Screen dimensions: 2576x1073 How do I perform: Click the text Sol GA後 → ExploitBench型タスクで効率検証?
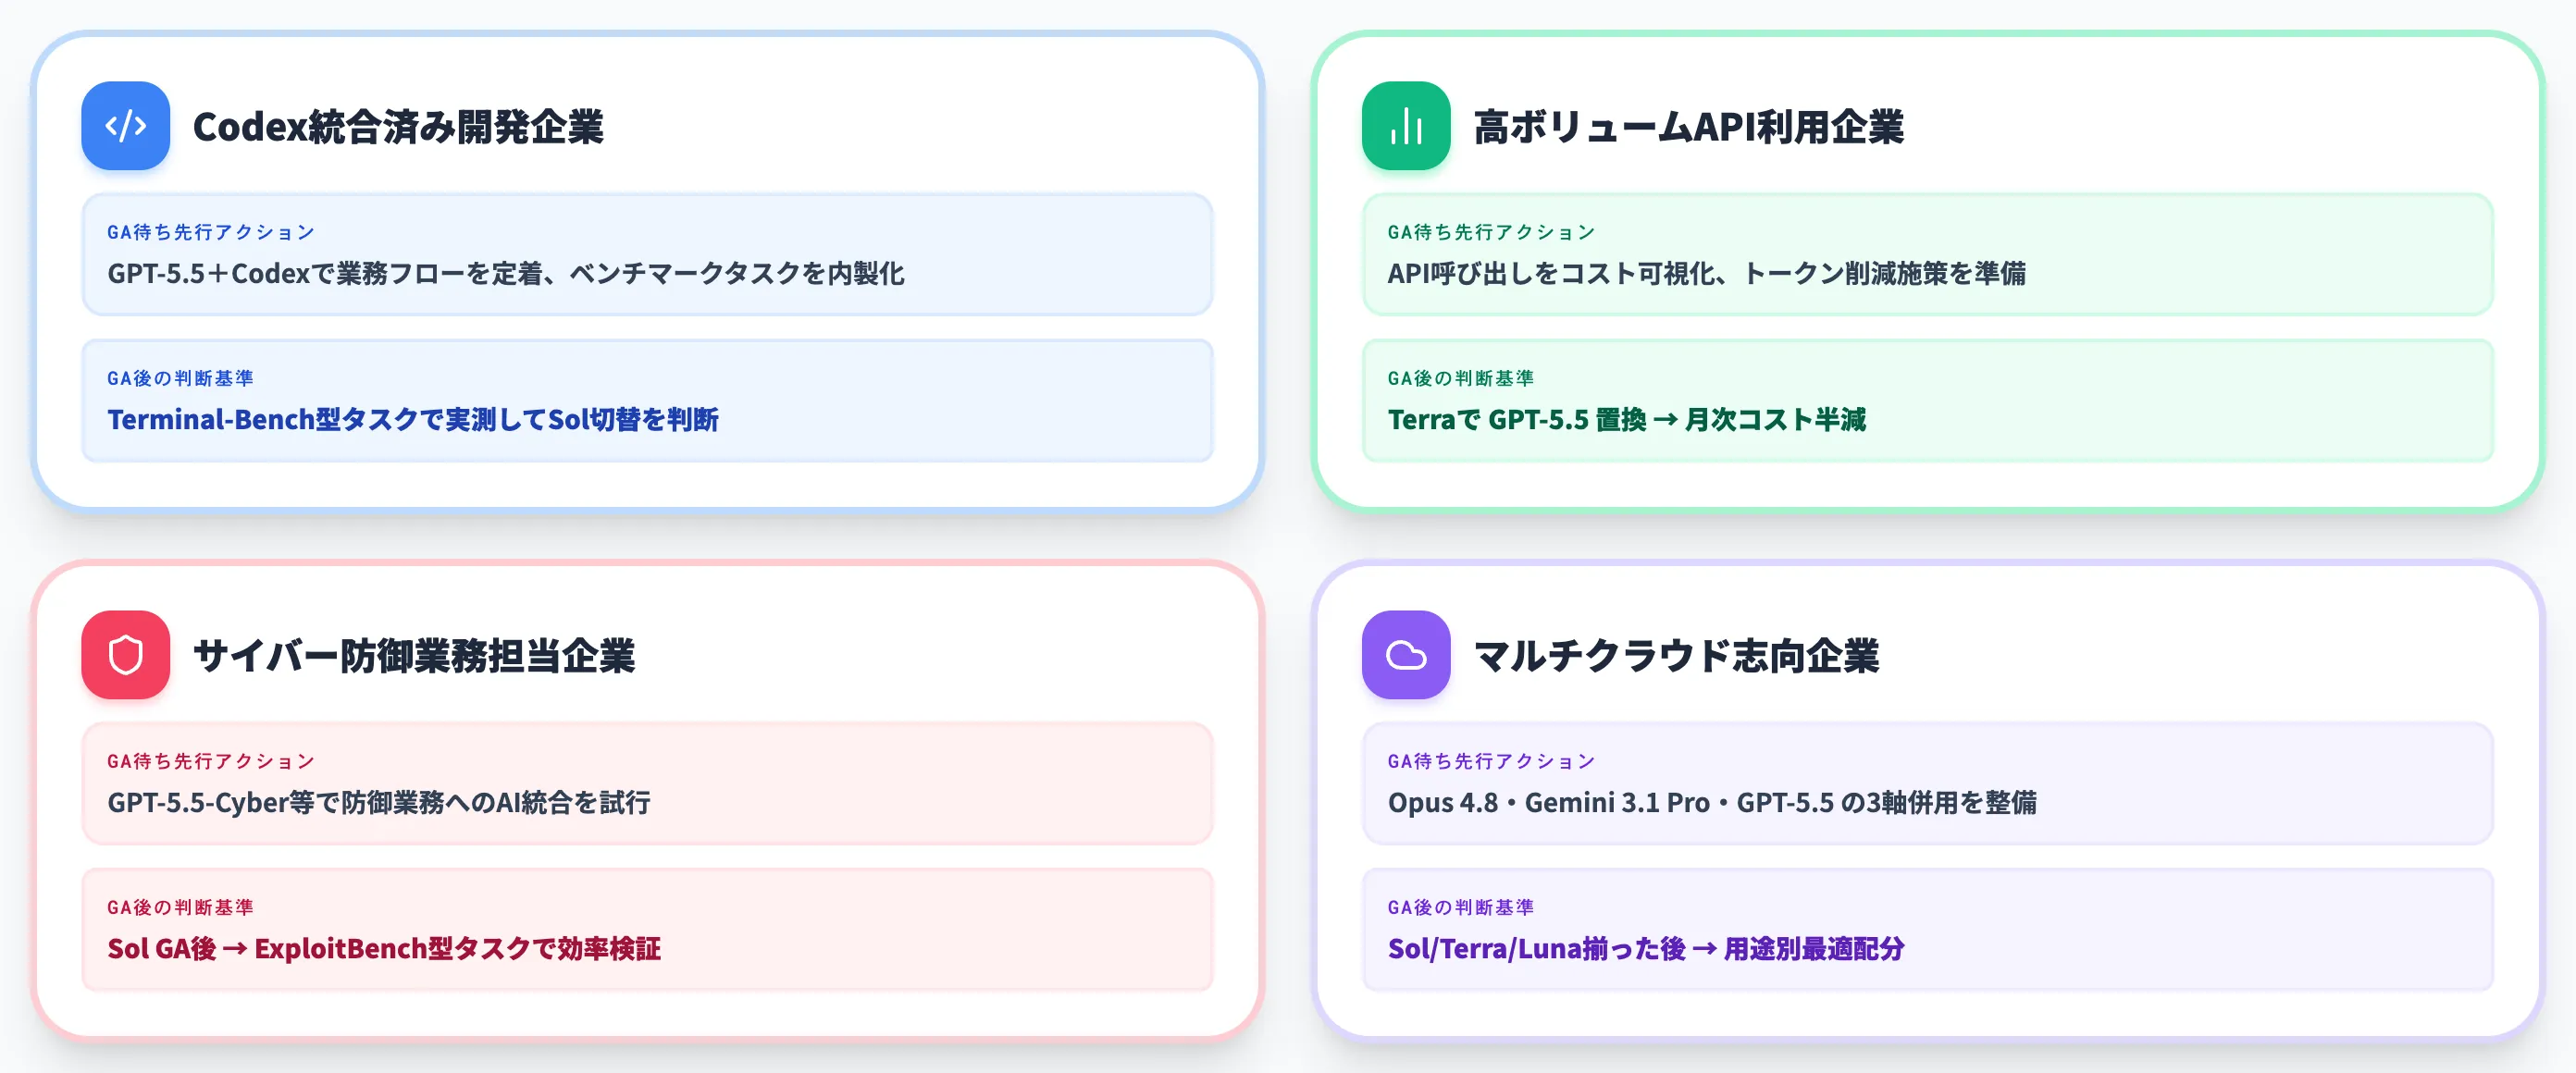[384, 948]
